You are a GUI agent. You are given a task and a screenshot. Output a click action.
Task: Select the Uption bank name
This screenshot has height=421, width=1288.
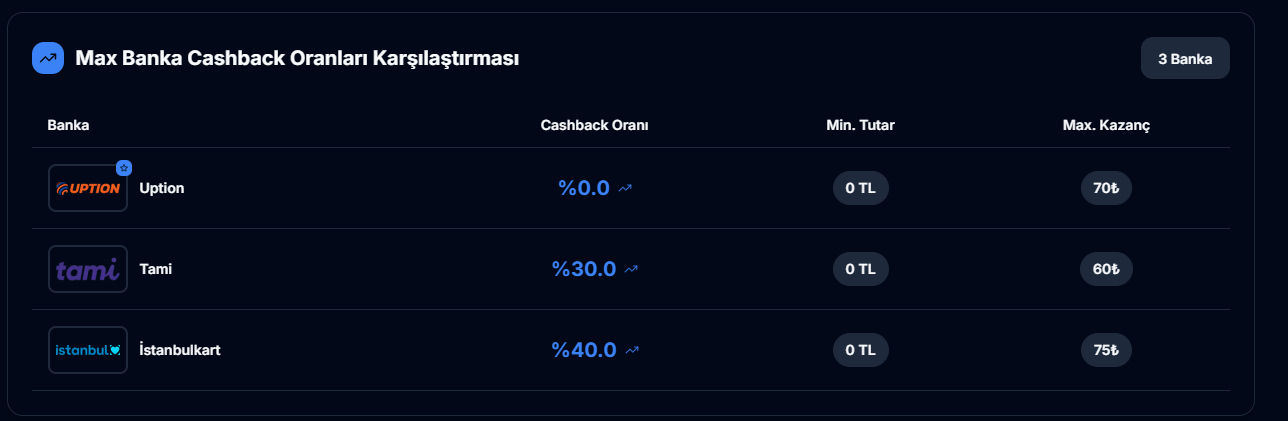coord(162,188)
